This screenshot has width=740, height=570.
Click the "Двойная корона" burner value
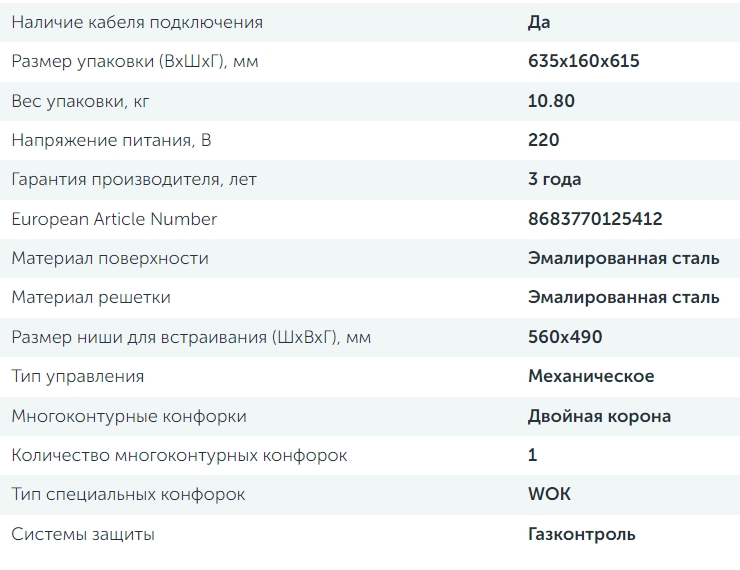(599, 416)
